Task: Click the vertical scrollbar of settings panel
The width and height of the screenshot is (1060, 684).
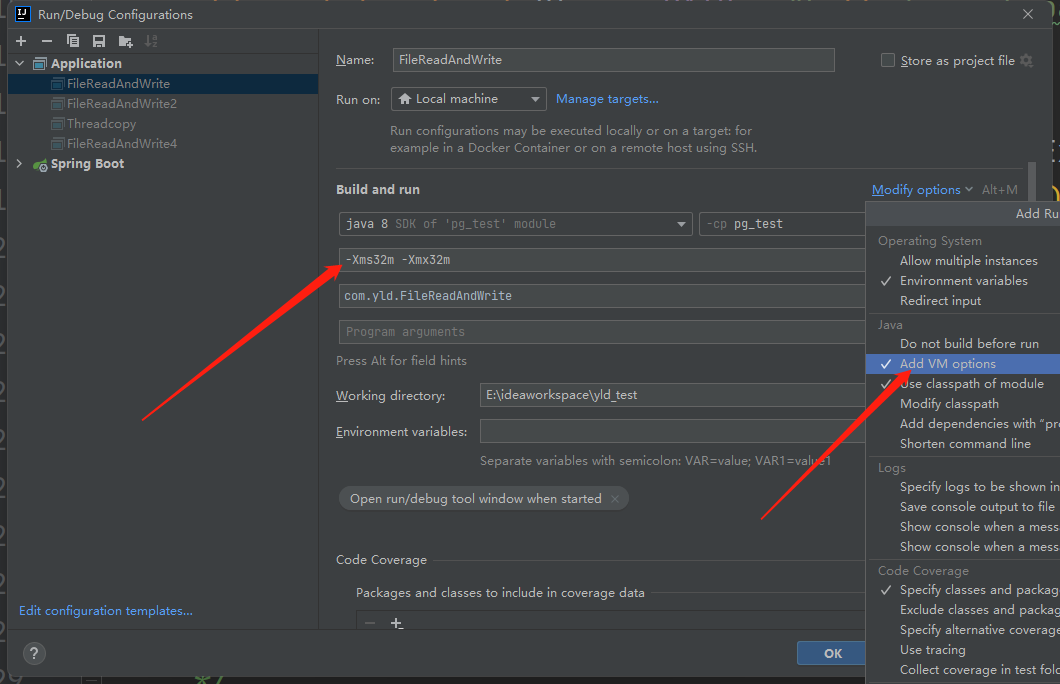Action: pos(1032,181)
